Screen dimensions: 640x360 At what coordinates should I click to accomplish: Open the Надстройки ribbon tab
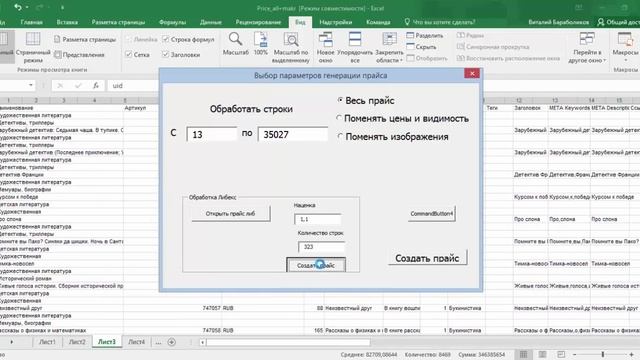tap(336, 22)
